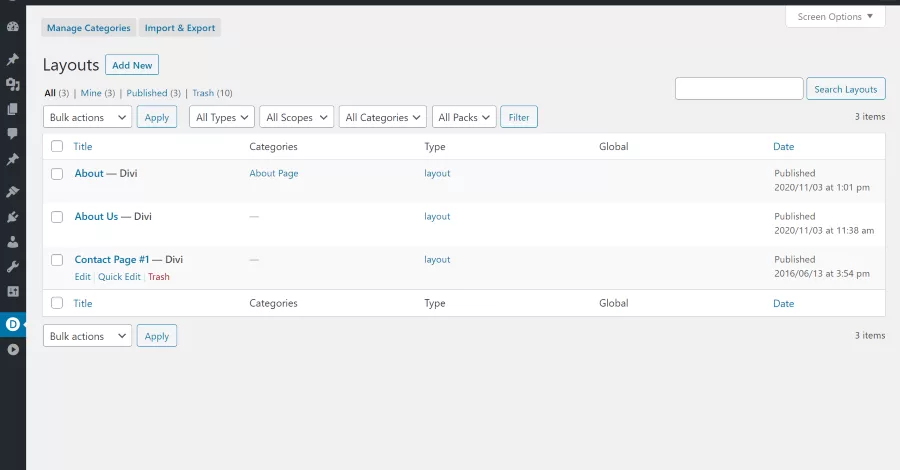This screenshot has height=470, width=900.
Task: Click the '2020/11/03 at 11:38 am' date text
Action: click(x=824, y=230)
